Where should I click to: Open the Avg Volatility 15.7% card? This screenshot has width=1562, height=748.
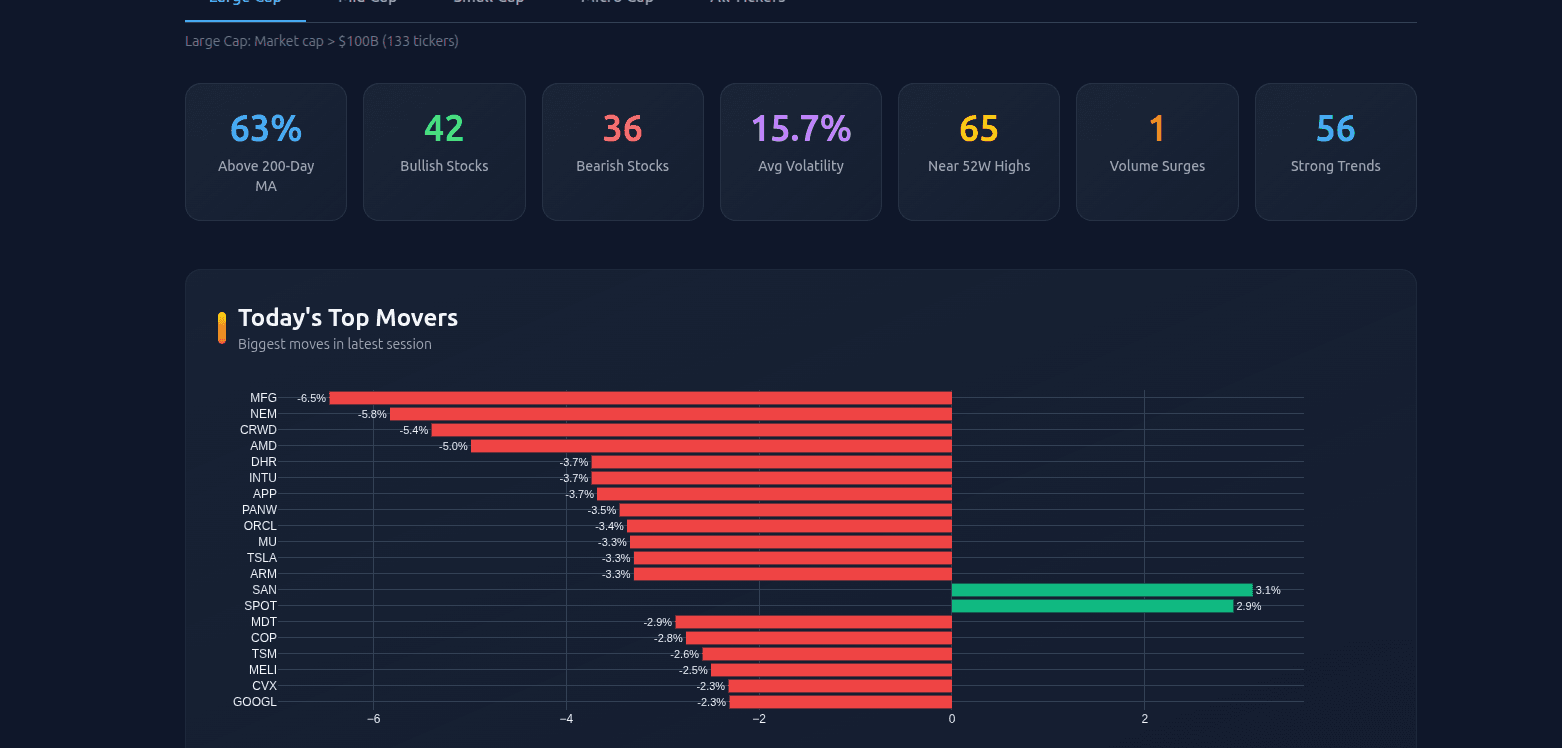[800, 151]
